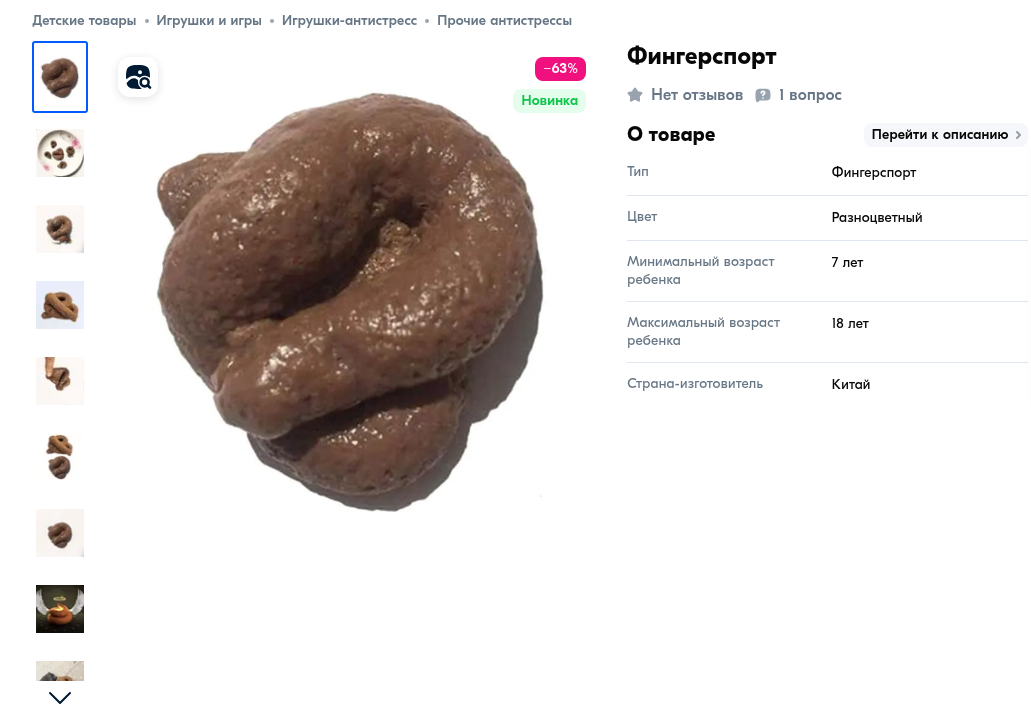
Task: Select the first highlighted product thumbnail
Action: point(60,77)
